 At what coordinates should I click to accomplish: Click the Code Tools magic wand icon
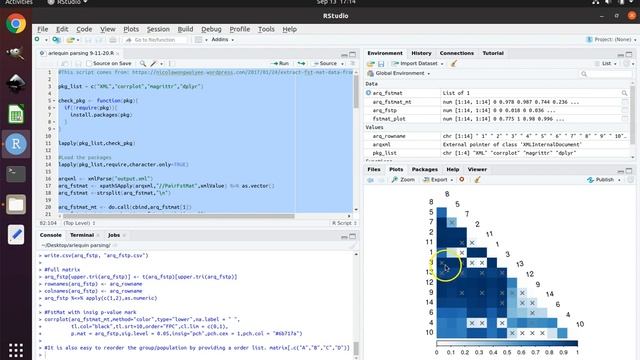(x=153, y=64)
